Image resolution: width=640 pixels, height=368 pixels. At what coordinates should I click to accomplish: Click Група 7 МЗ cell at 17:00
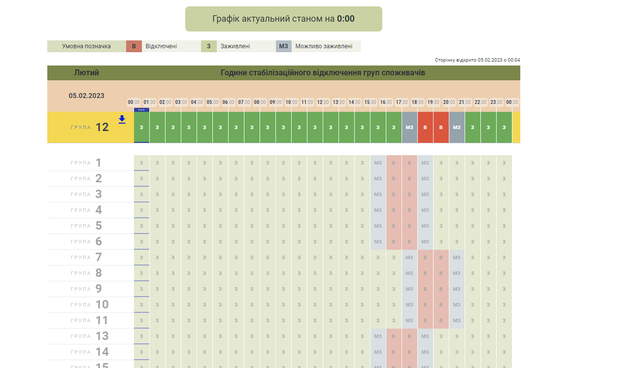pyautogui.click(x=409, y=257)
